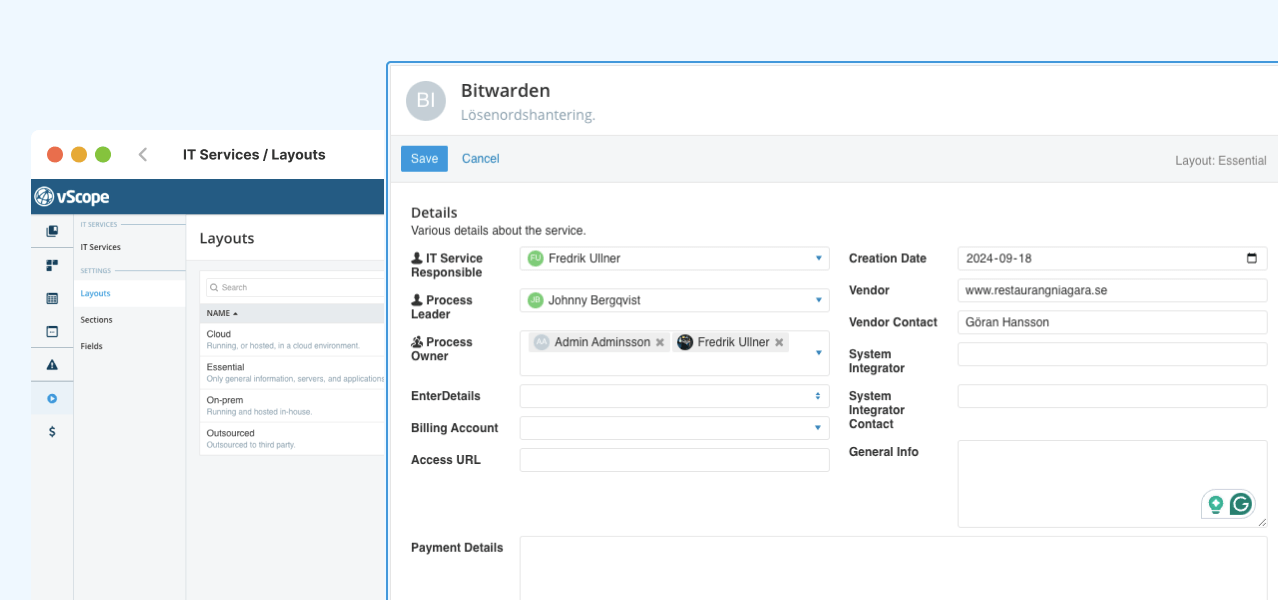Click the vScope logo in header
1278x600 pixels.
click(71, 197)
